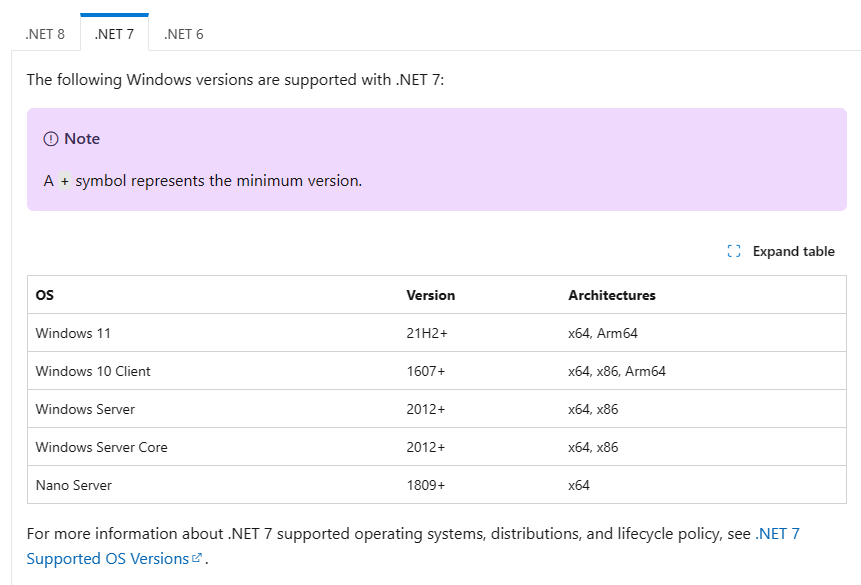Switch to the .NET 6 tab

tap(183, 33)
